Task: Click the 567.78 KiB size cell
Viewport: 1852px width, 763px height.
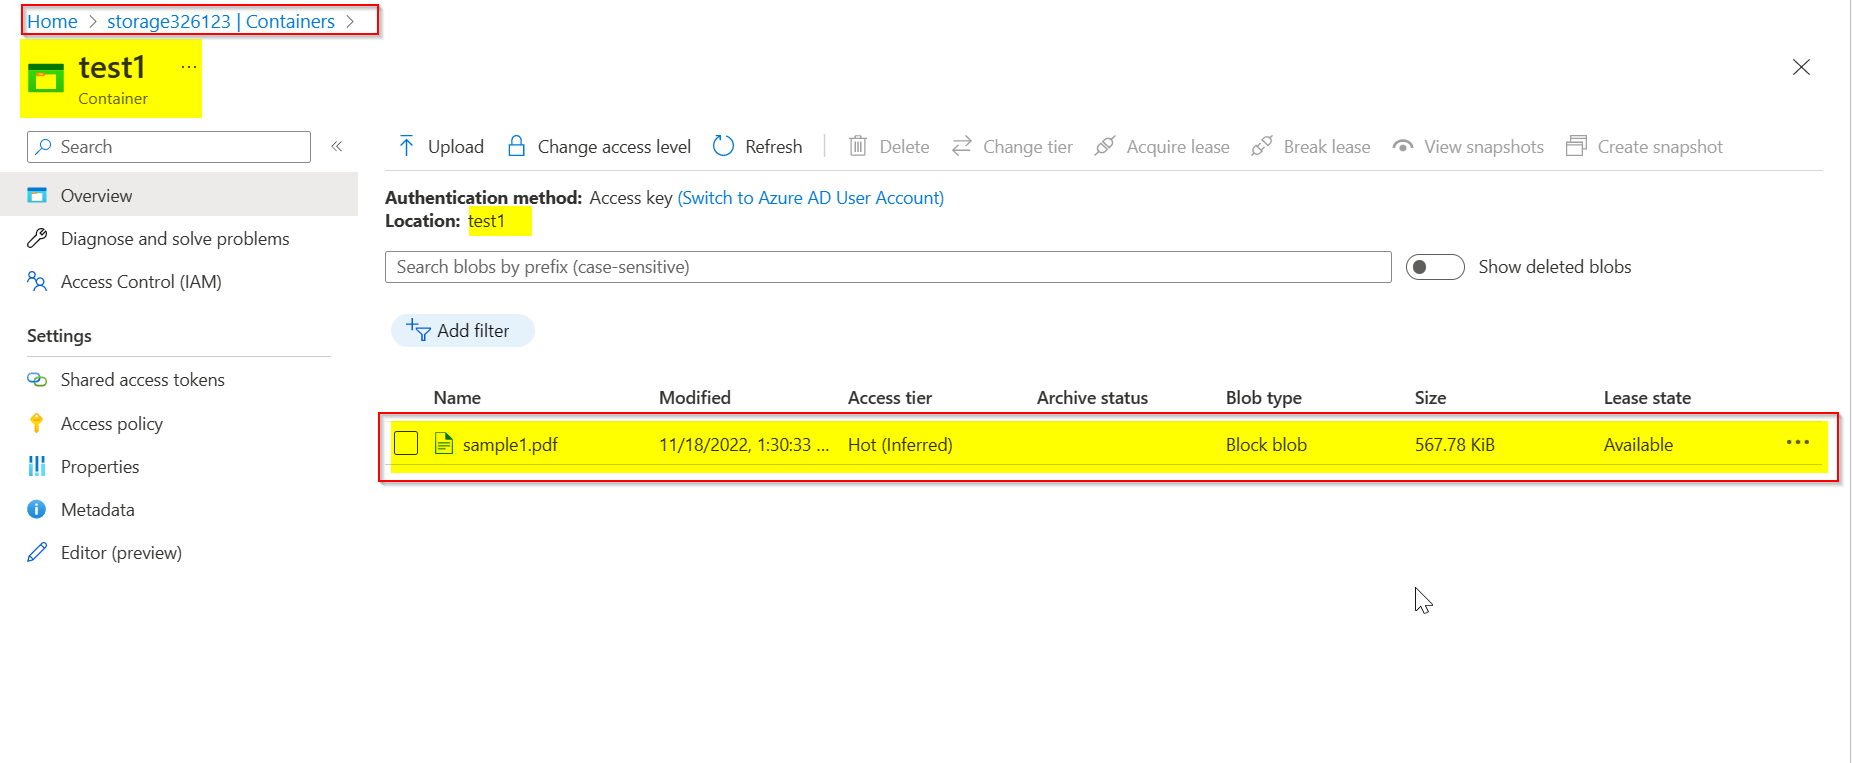Action: [1455, 444]
